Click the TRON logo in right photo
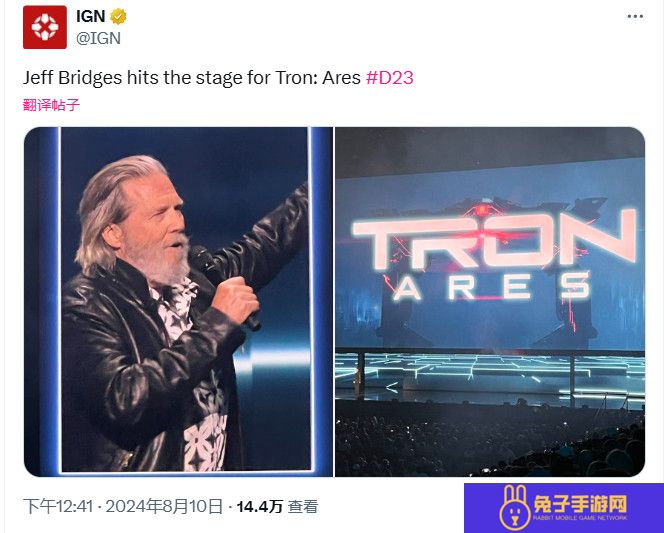 click(x=494, y=240)
